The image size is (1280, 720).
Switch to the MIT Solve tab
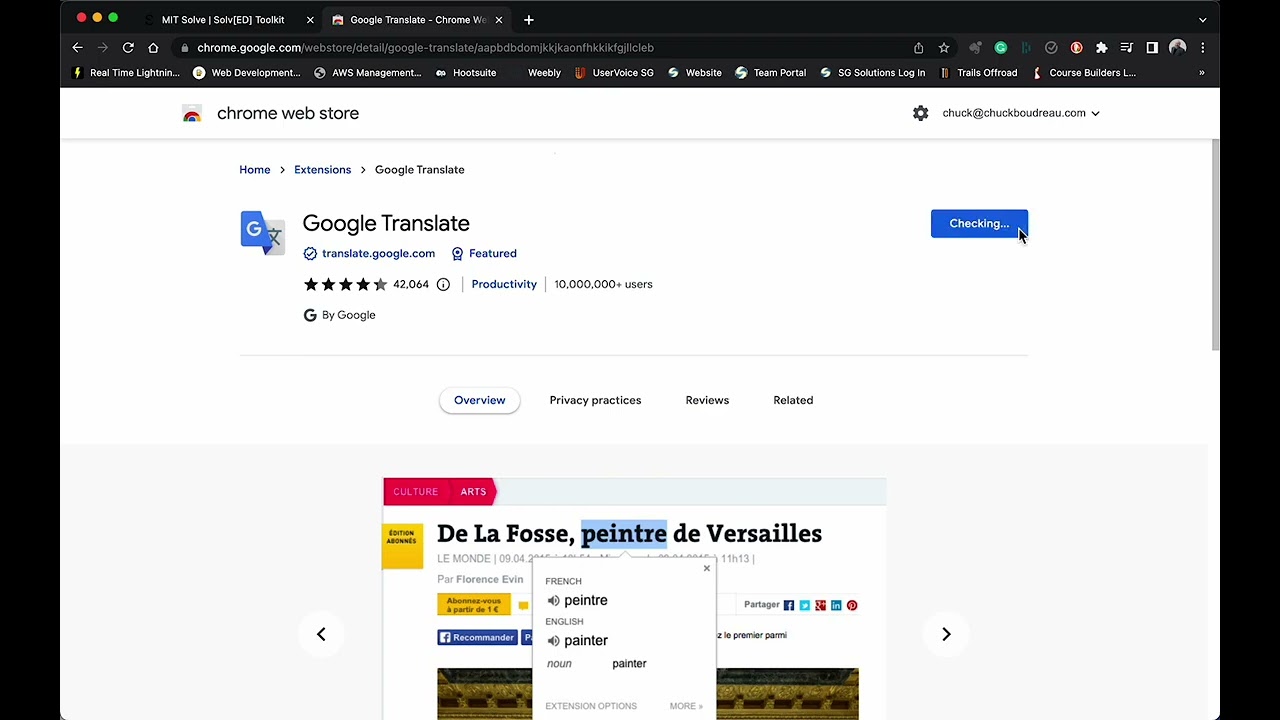222,19
